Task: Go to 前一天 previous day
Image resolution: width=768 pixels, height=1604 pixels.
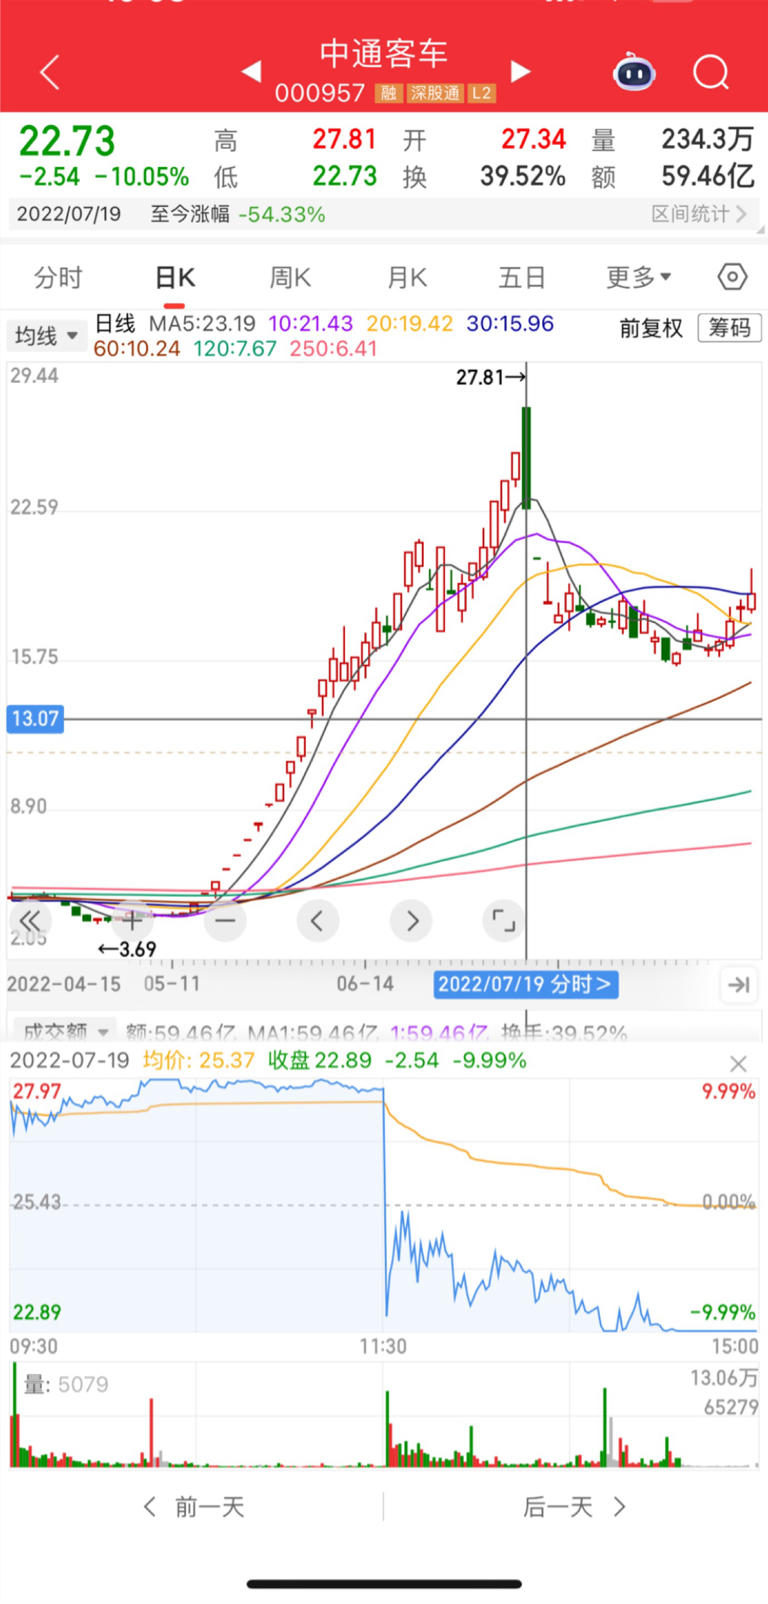Action: [x=194, y=1507]
